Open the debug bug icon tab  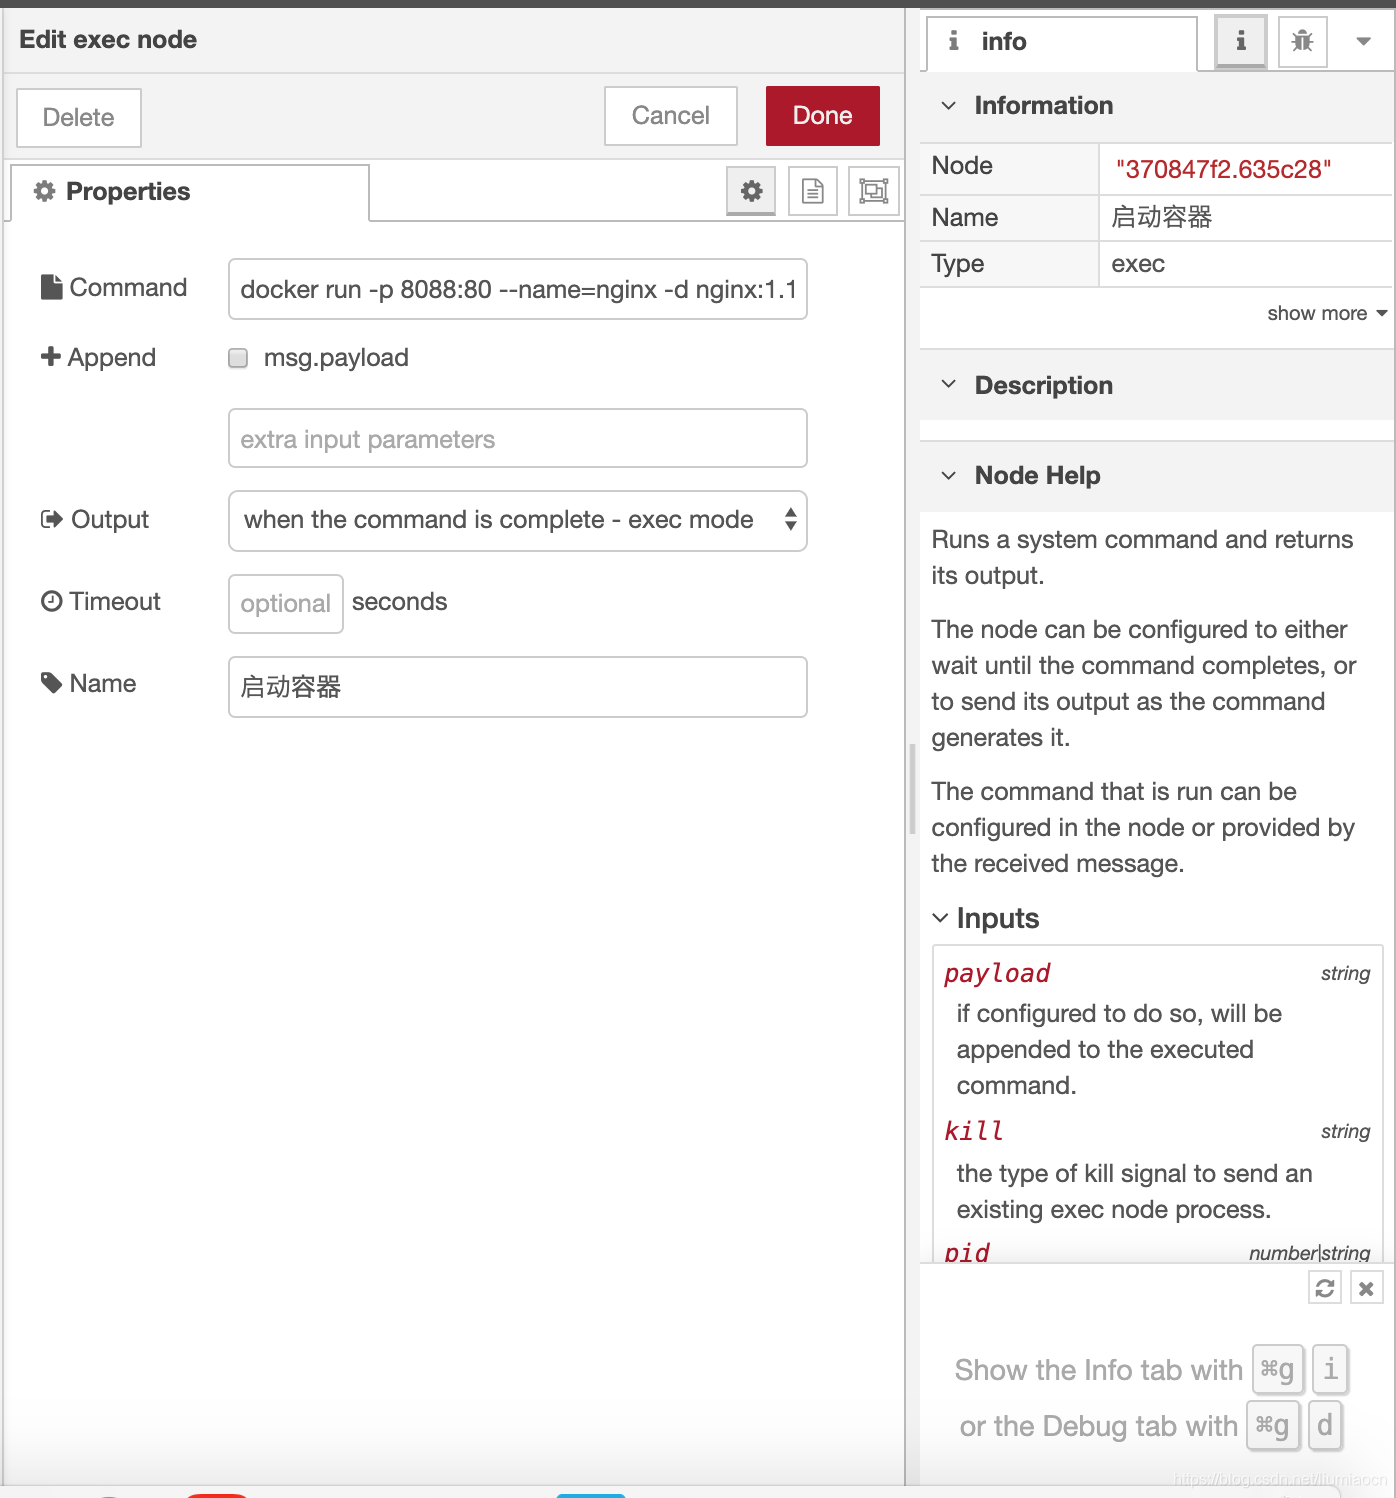pos(1302,41)
